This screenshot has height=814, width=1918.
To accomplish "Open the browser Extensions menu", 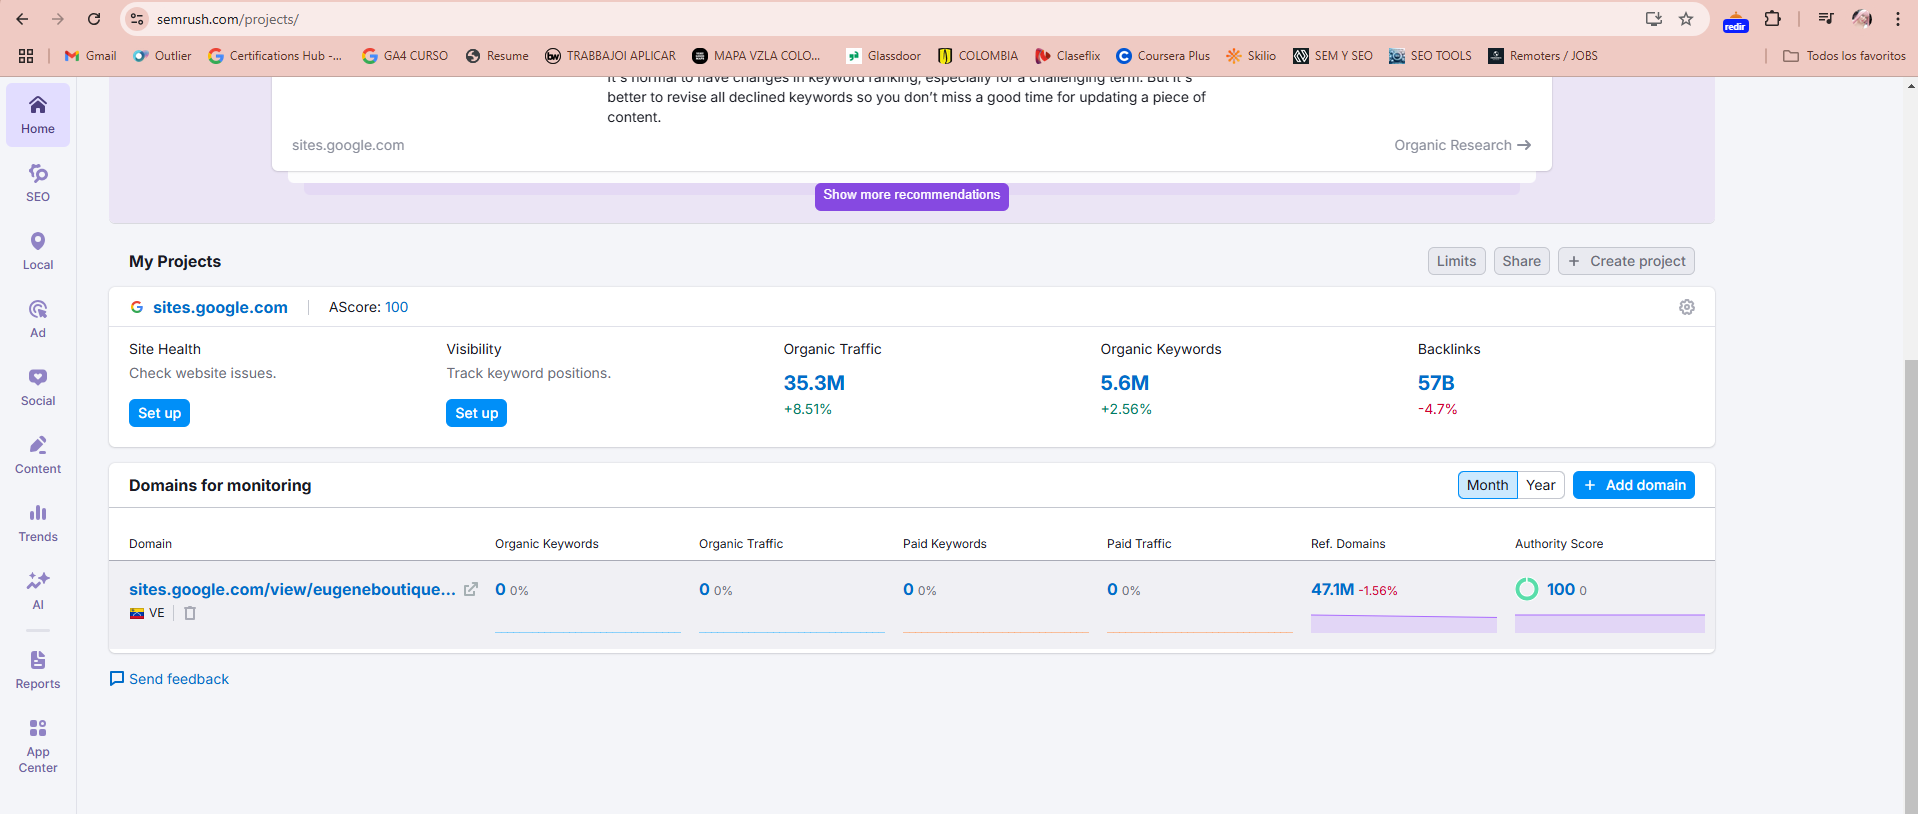I will pyautogui.click(x=1773, y=19).
